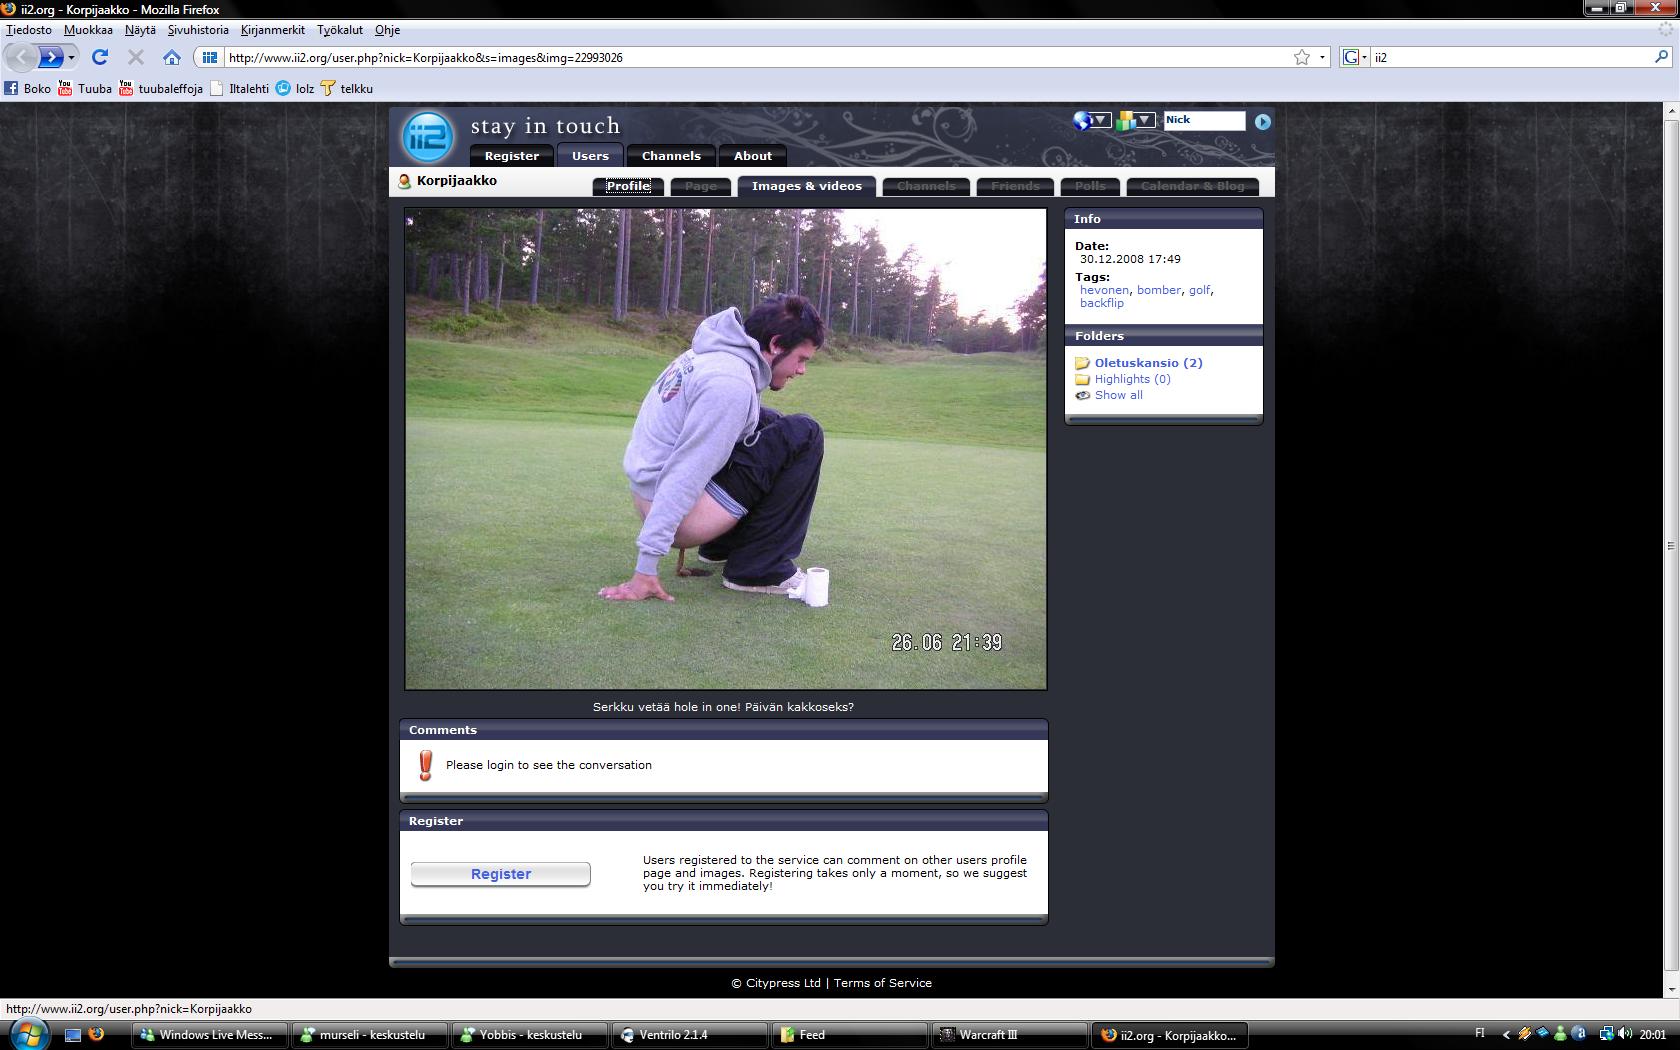Open the Channels navigation tab
This screenshot has height=1050, width=1680.
(x=671, y=156)
